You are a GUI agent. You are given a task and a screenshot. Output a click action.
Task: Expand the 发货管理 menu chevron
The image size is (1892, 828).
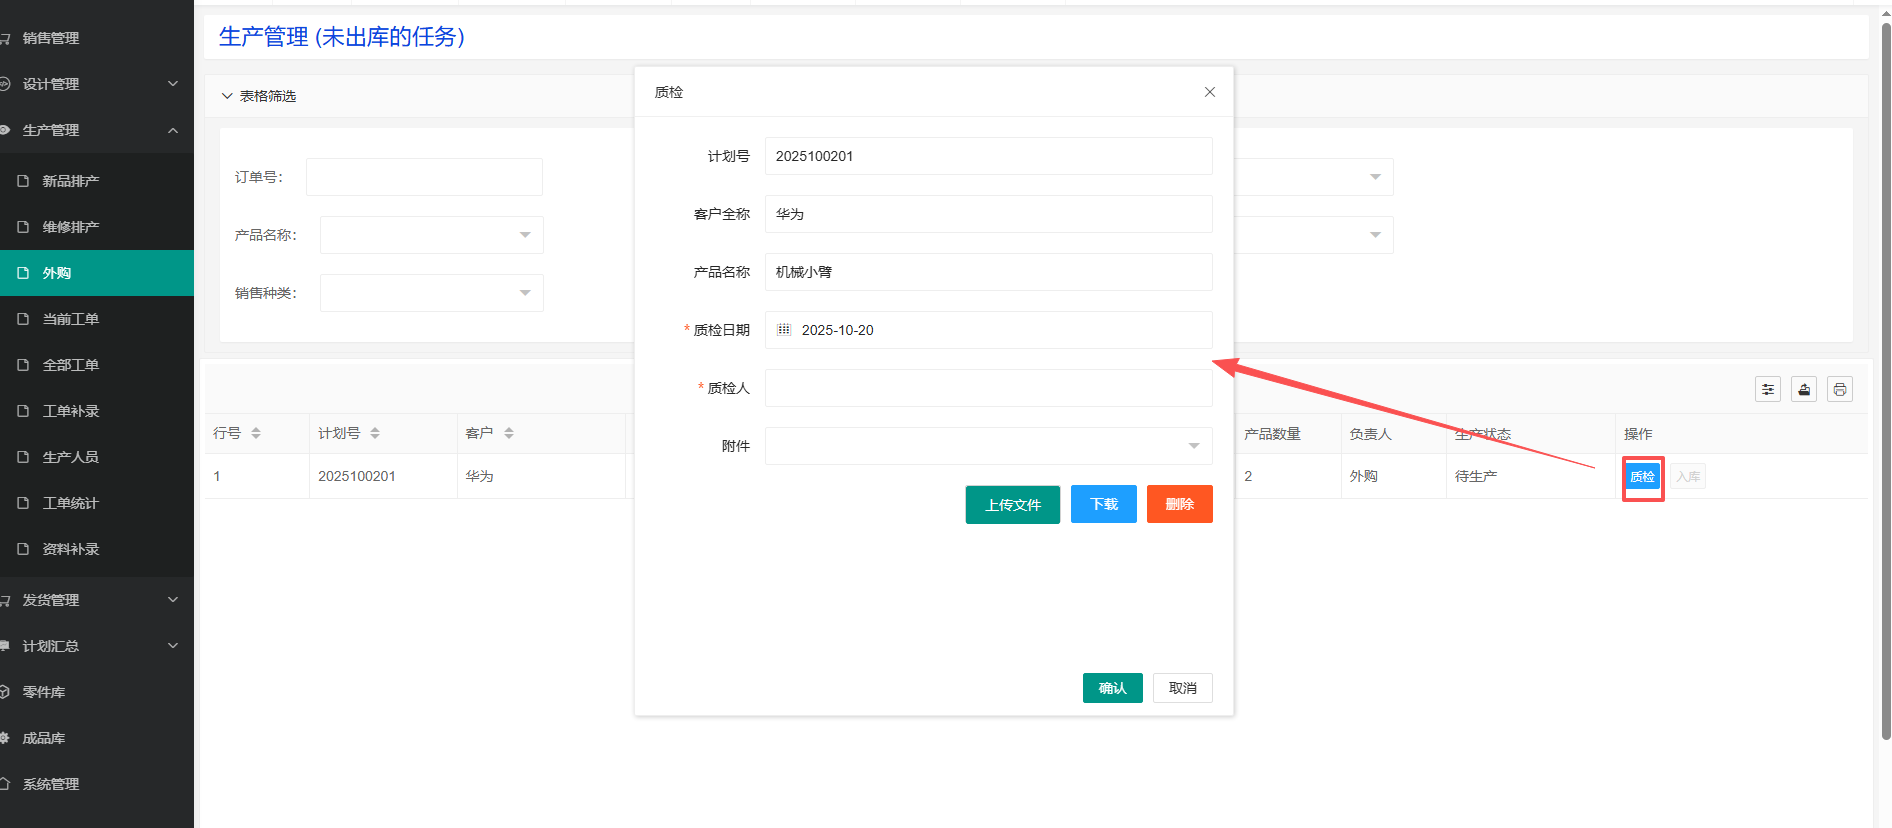(173, 600)
